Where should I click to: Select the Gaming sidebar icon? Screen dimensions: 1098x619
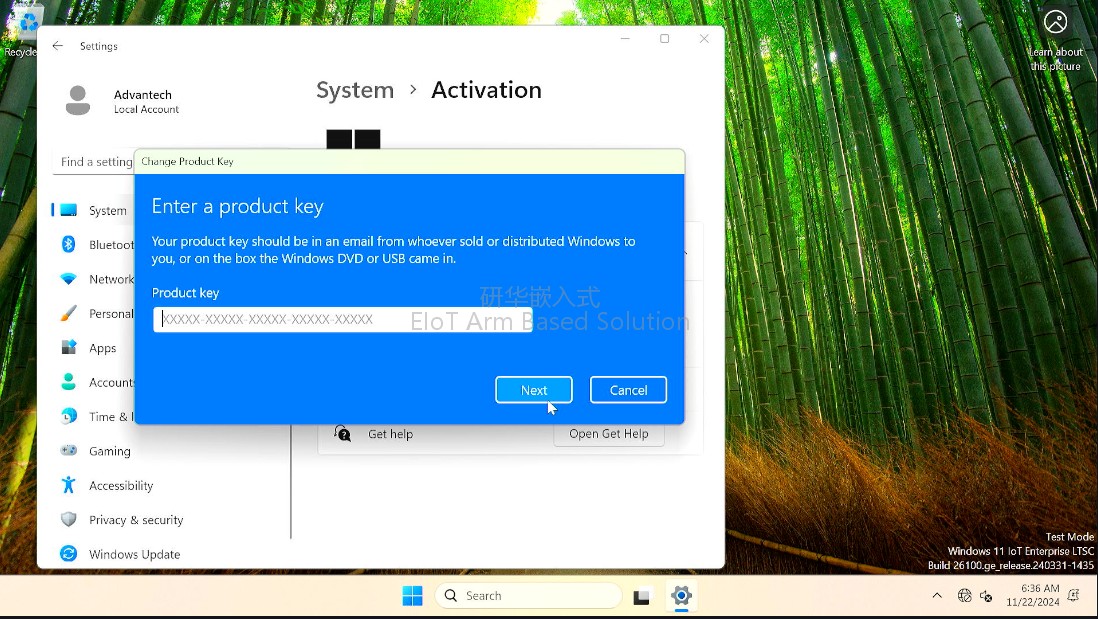point(69,451)
